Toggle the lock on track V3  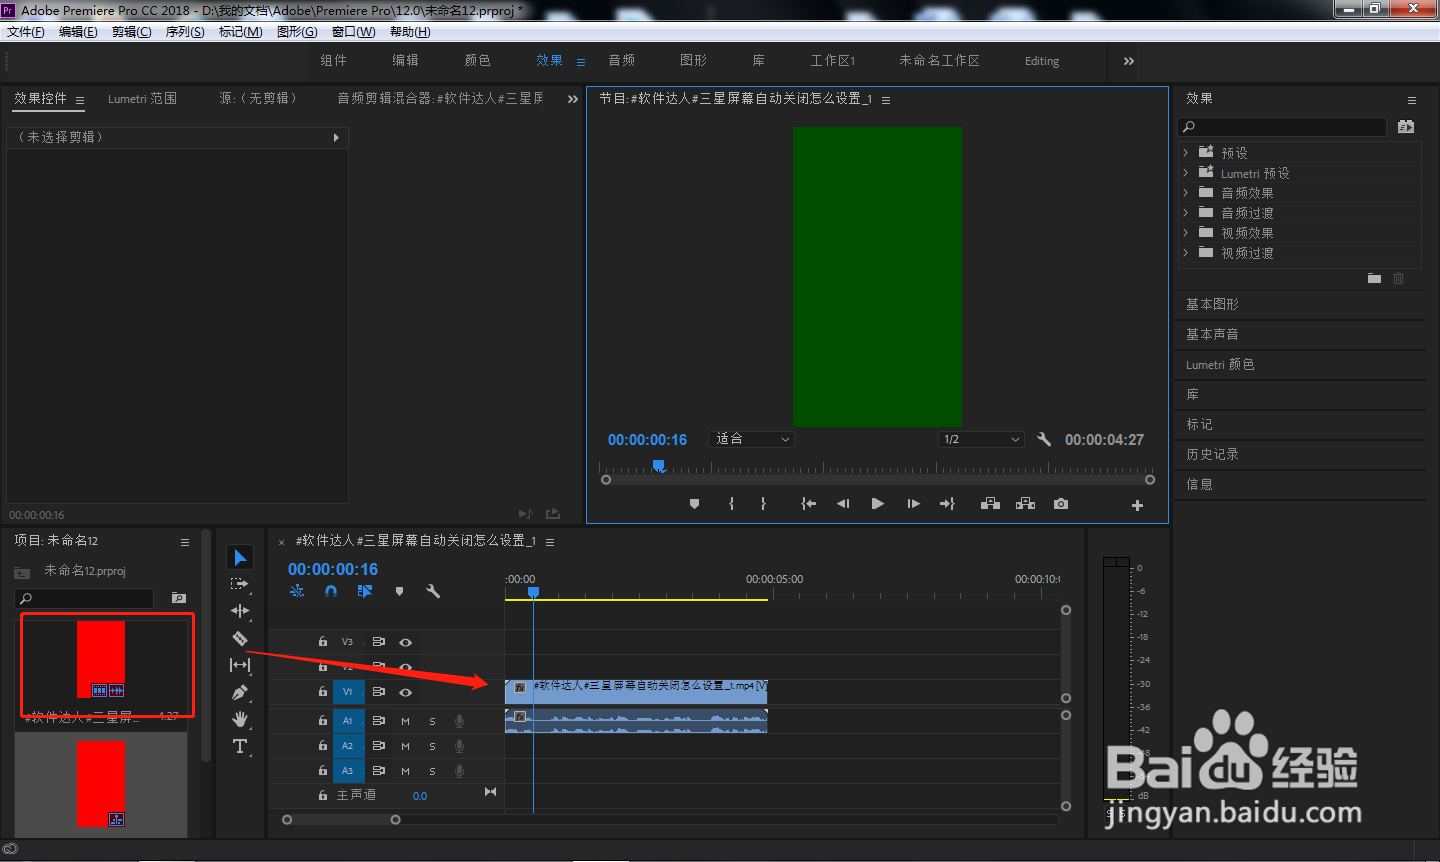(x=323, y=642)
